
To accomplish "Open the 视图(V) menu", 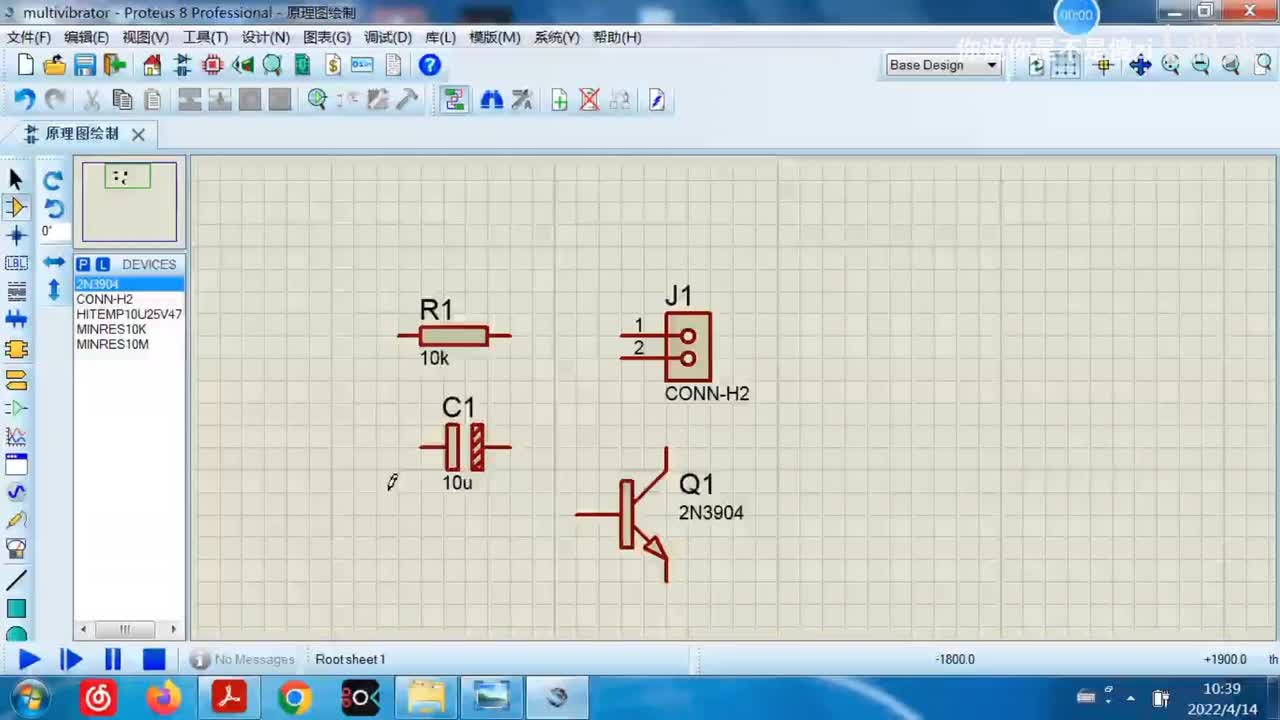I will (146, 37).
